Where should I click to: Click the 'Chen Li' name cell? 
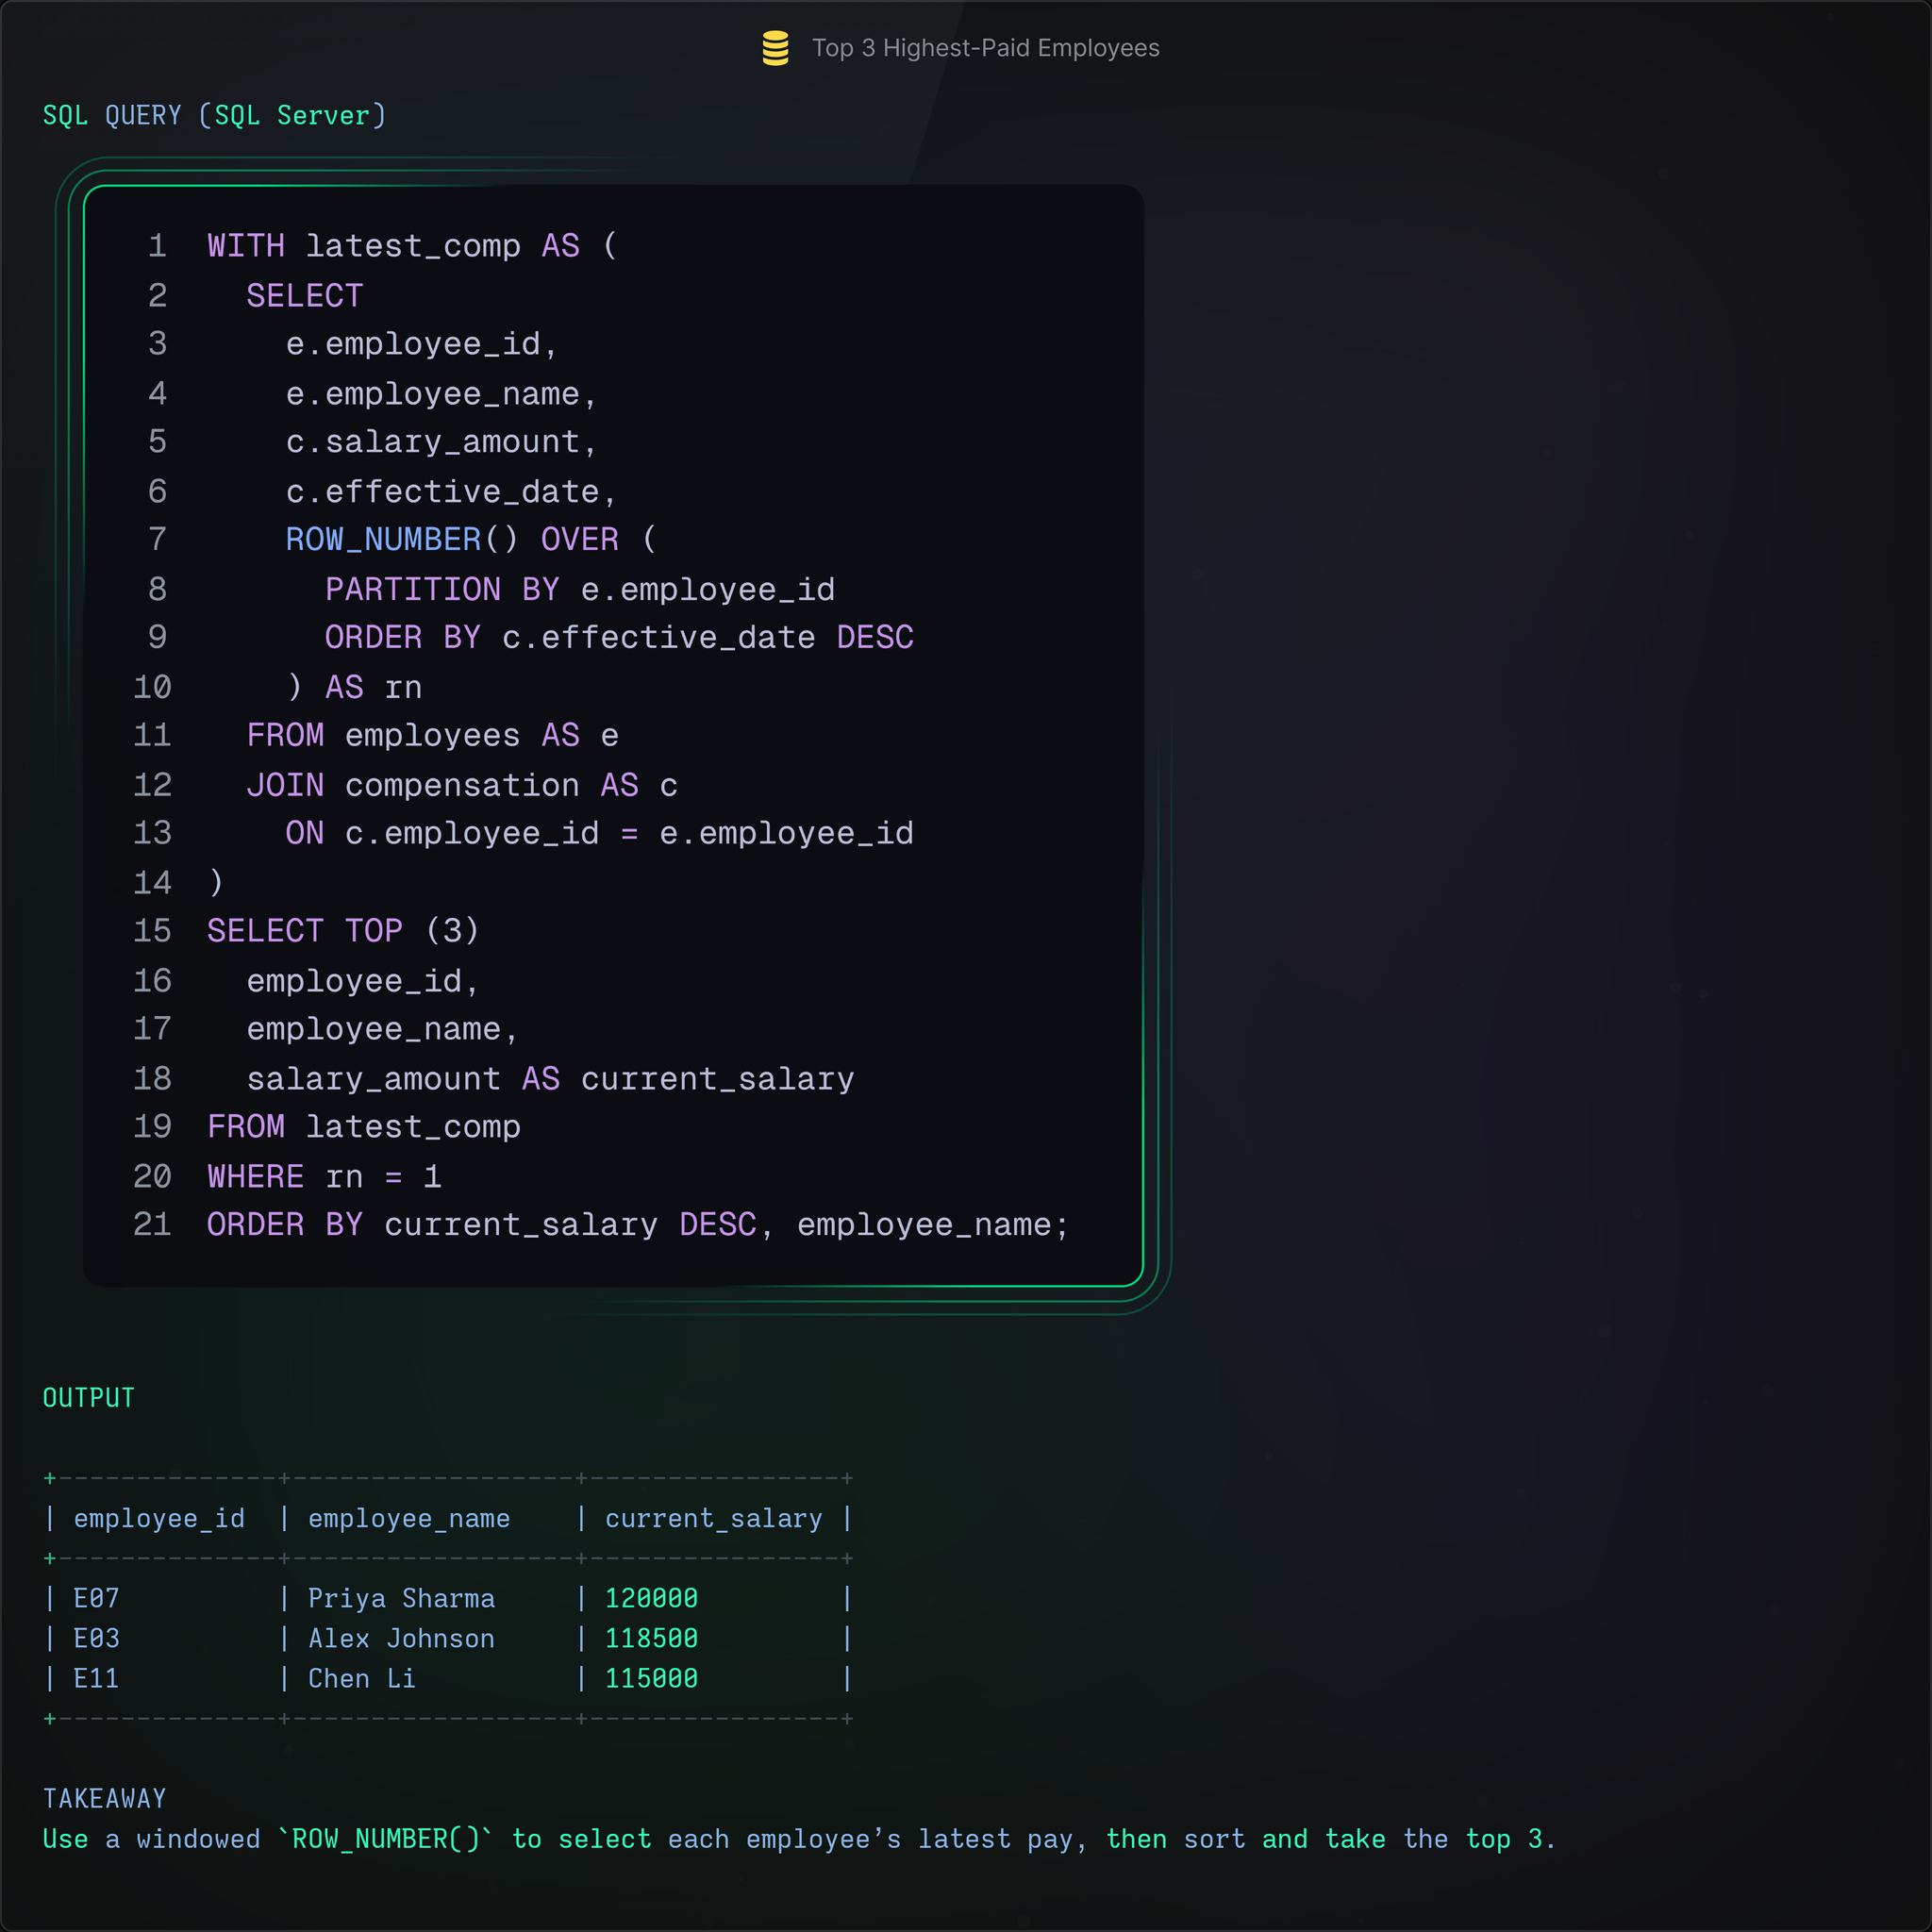(362, 1679)
